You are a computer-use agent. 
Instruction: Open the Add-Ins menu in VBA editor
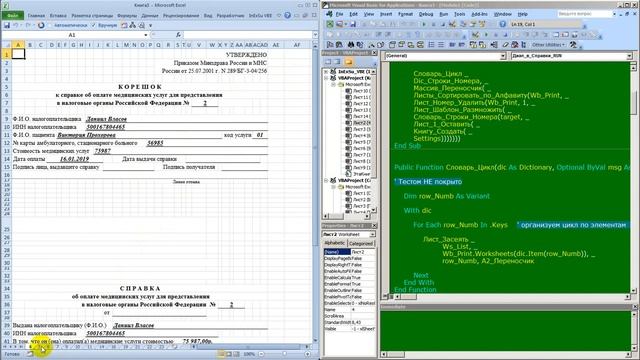(x=479, y=14)
